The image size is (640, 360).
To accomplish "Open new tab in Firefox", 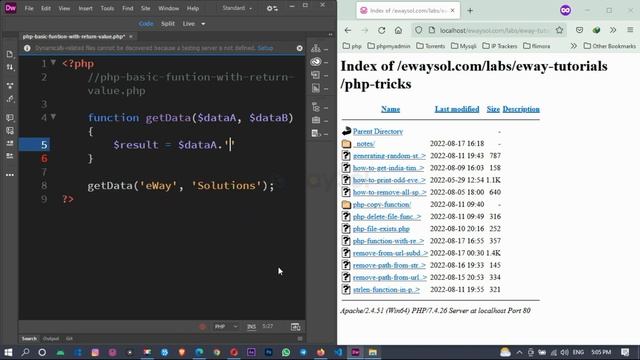I will click(470, 11).
